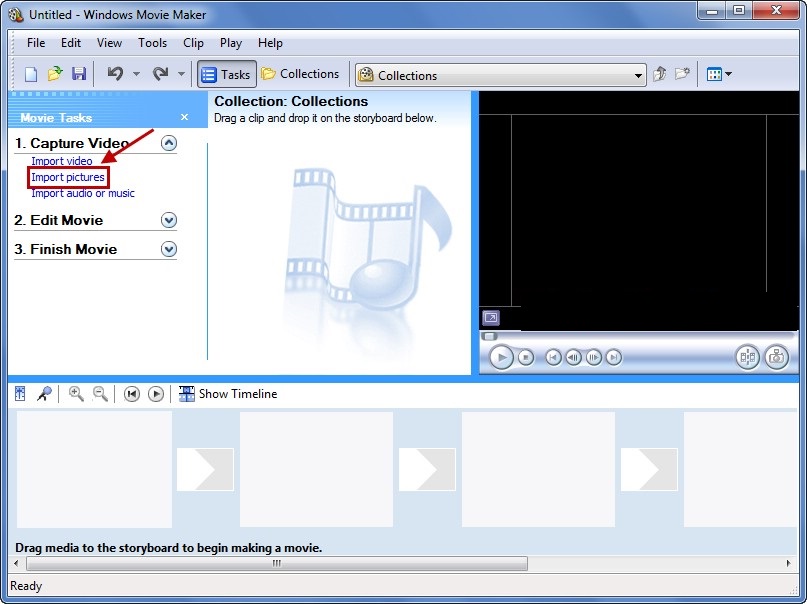Expand the Edit Movie section
Viewport: 807px width, 604px height.
(169, 220)
